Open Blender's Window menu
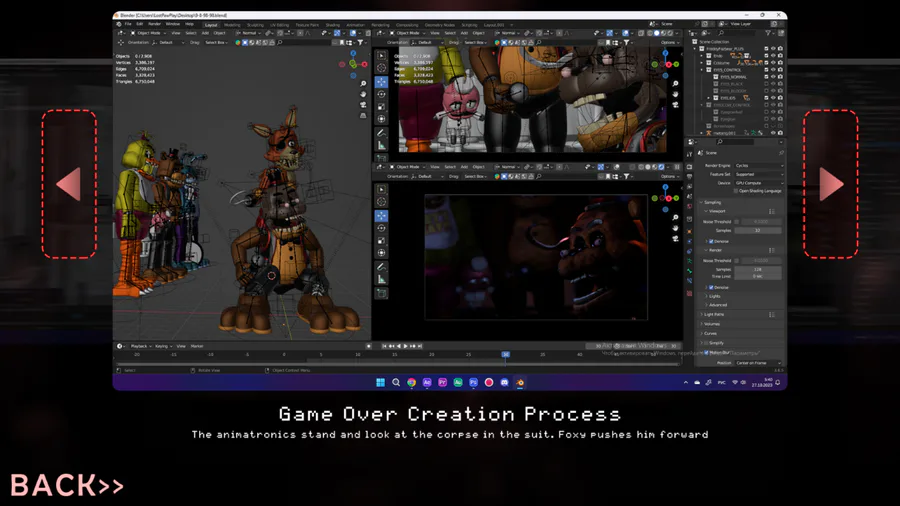This screenshot has height=506, width=900. coord(173,24)
